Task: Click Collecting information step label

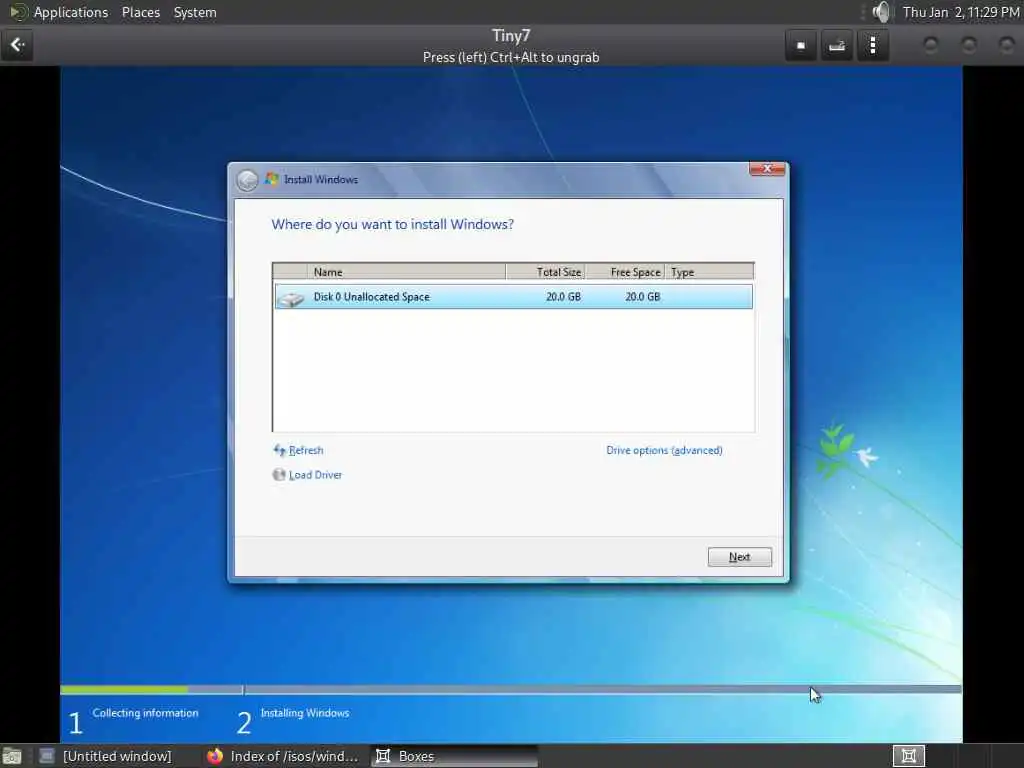Action: click(x=145, y=713)
